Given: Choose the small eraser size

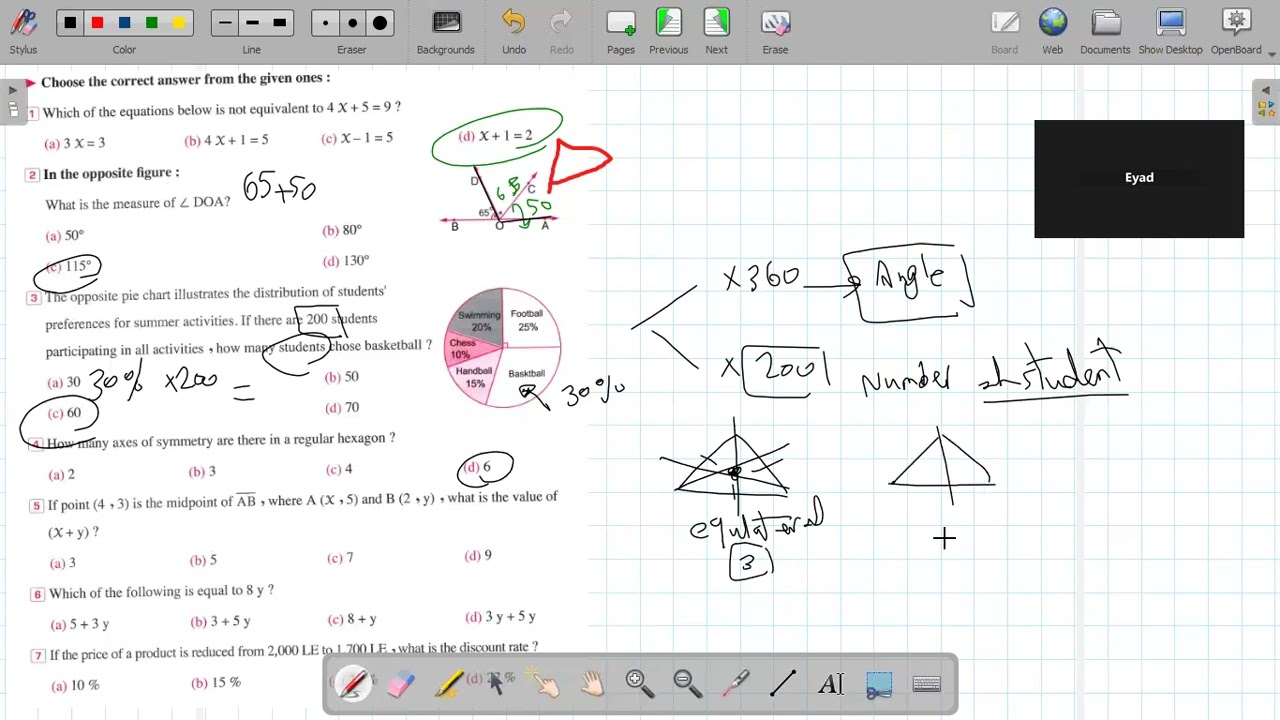Looking at the screenshot, I should tap(325, 23).
